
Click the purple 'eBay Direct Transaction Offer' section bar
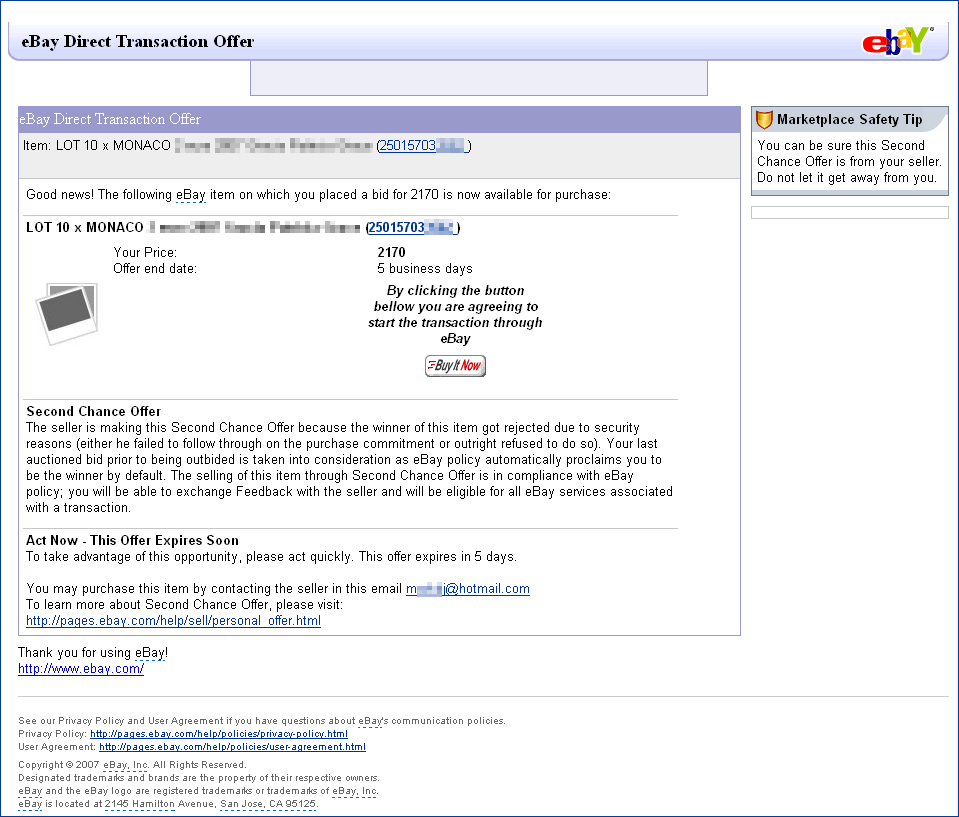[379, 119]
